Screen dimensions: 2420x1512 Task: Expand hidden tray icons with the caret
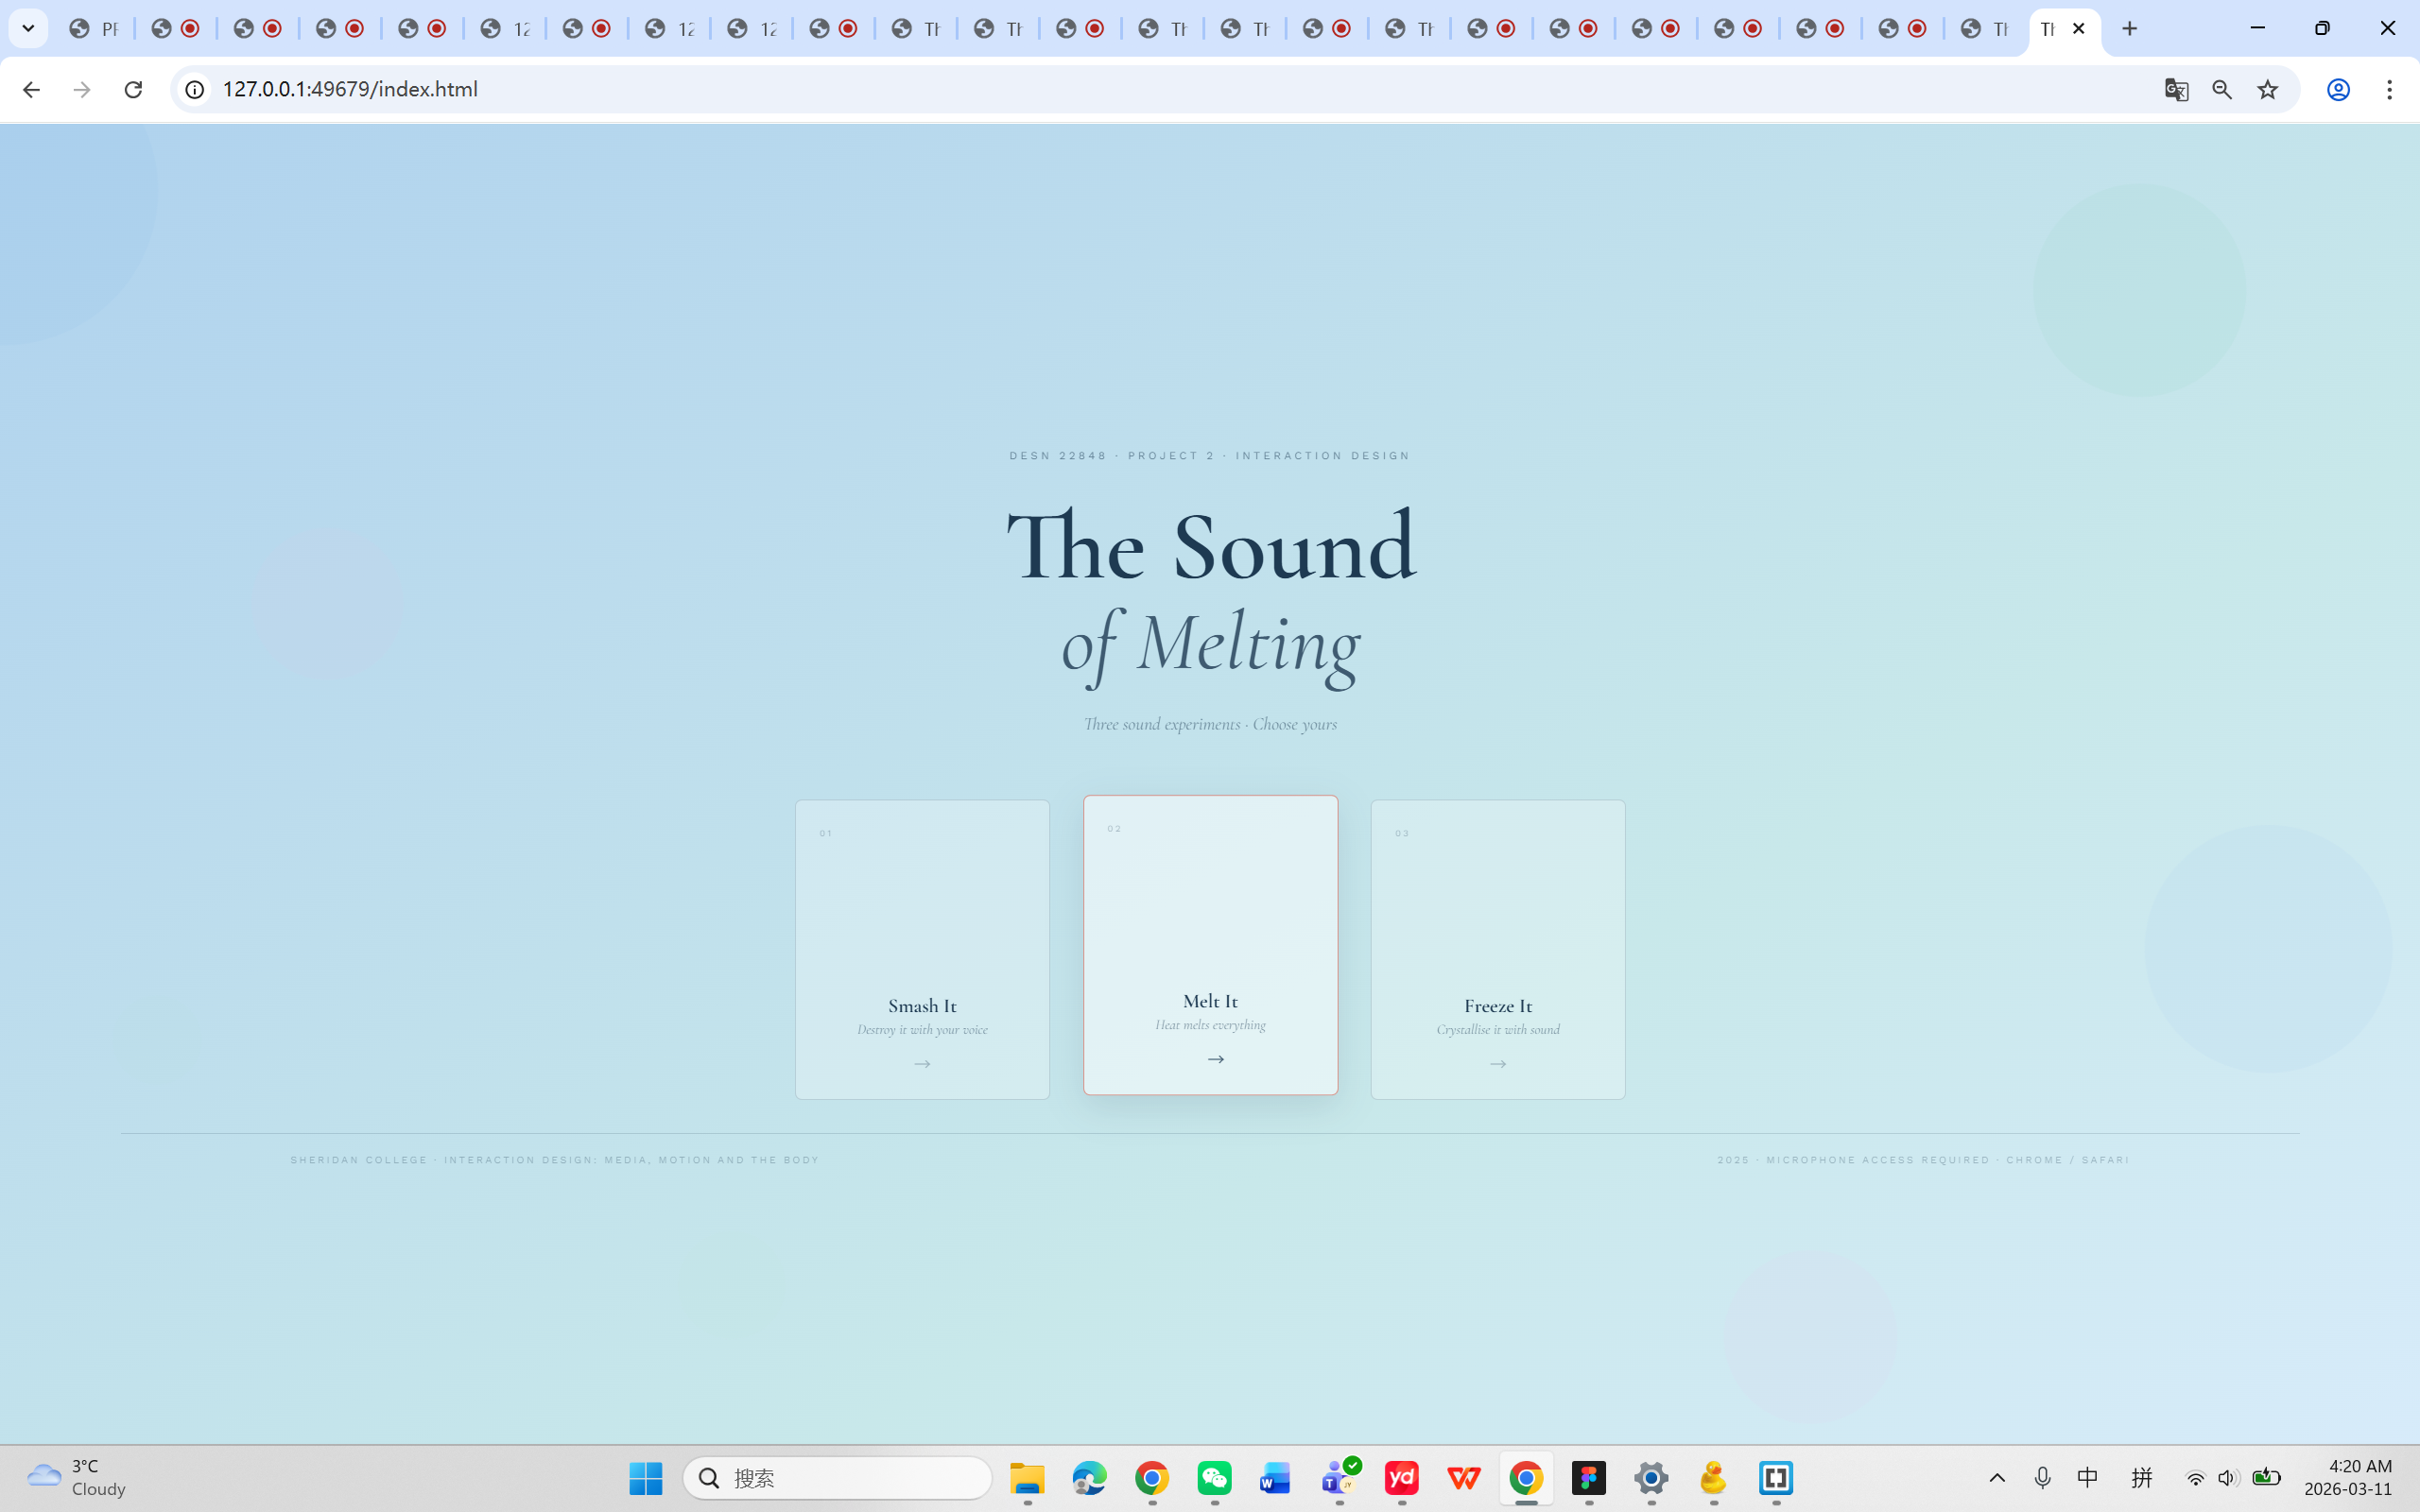coord(1996,1478)
